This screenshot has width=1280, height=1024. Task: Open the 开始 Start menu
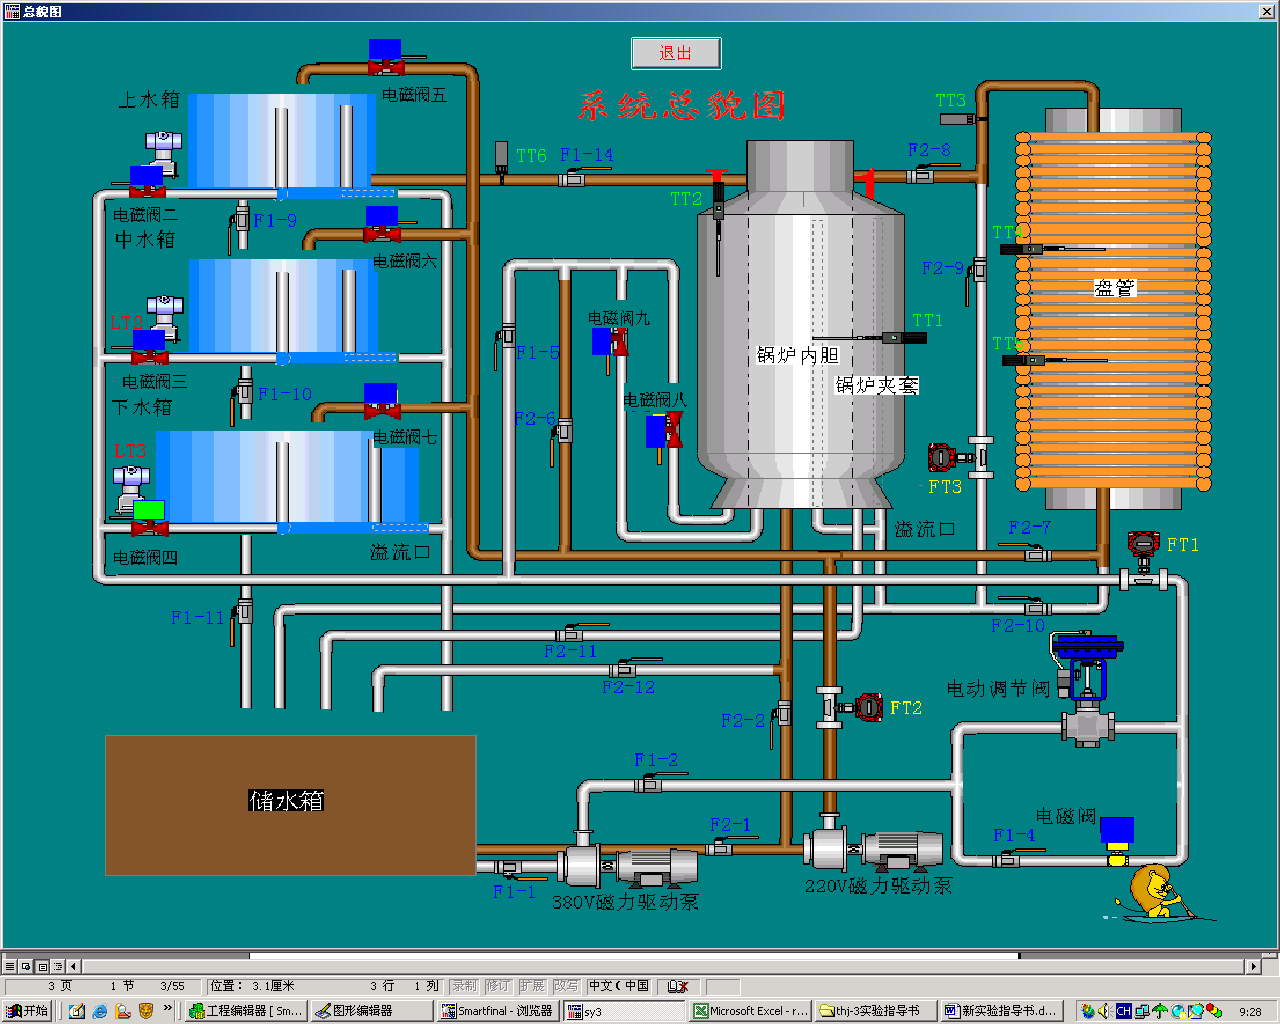point(27,1011)
